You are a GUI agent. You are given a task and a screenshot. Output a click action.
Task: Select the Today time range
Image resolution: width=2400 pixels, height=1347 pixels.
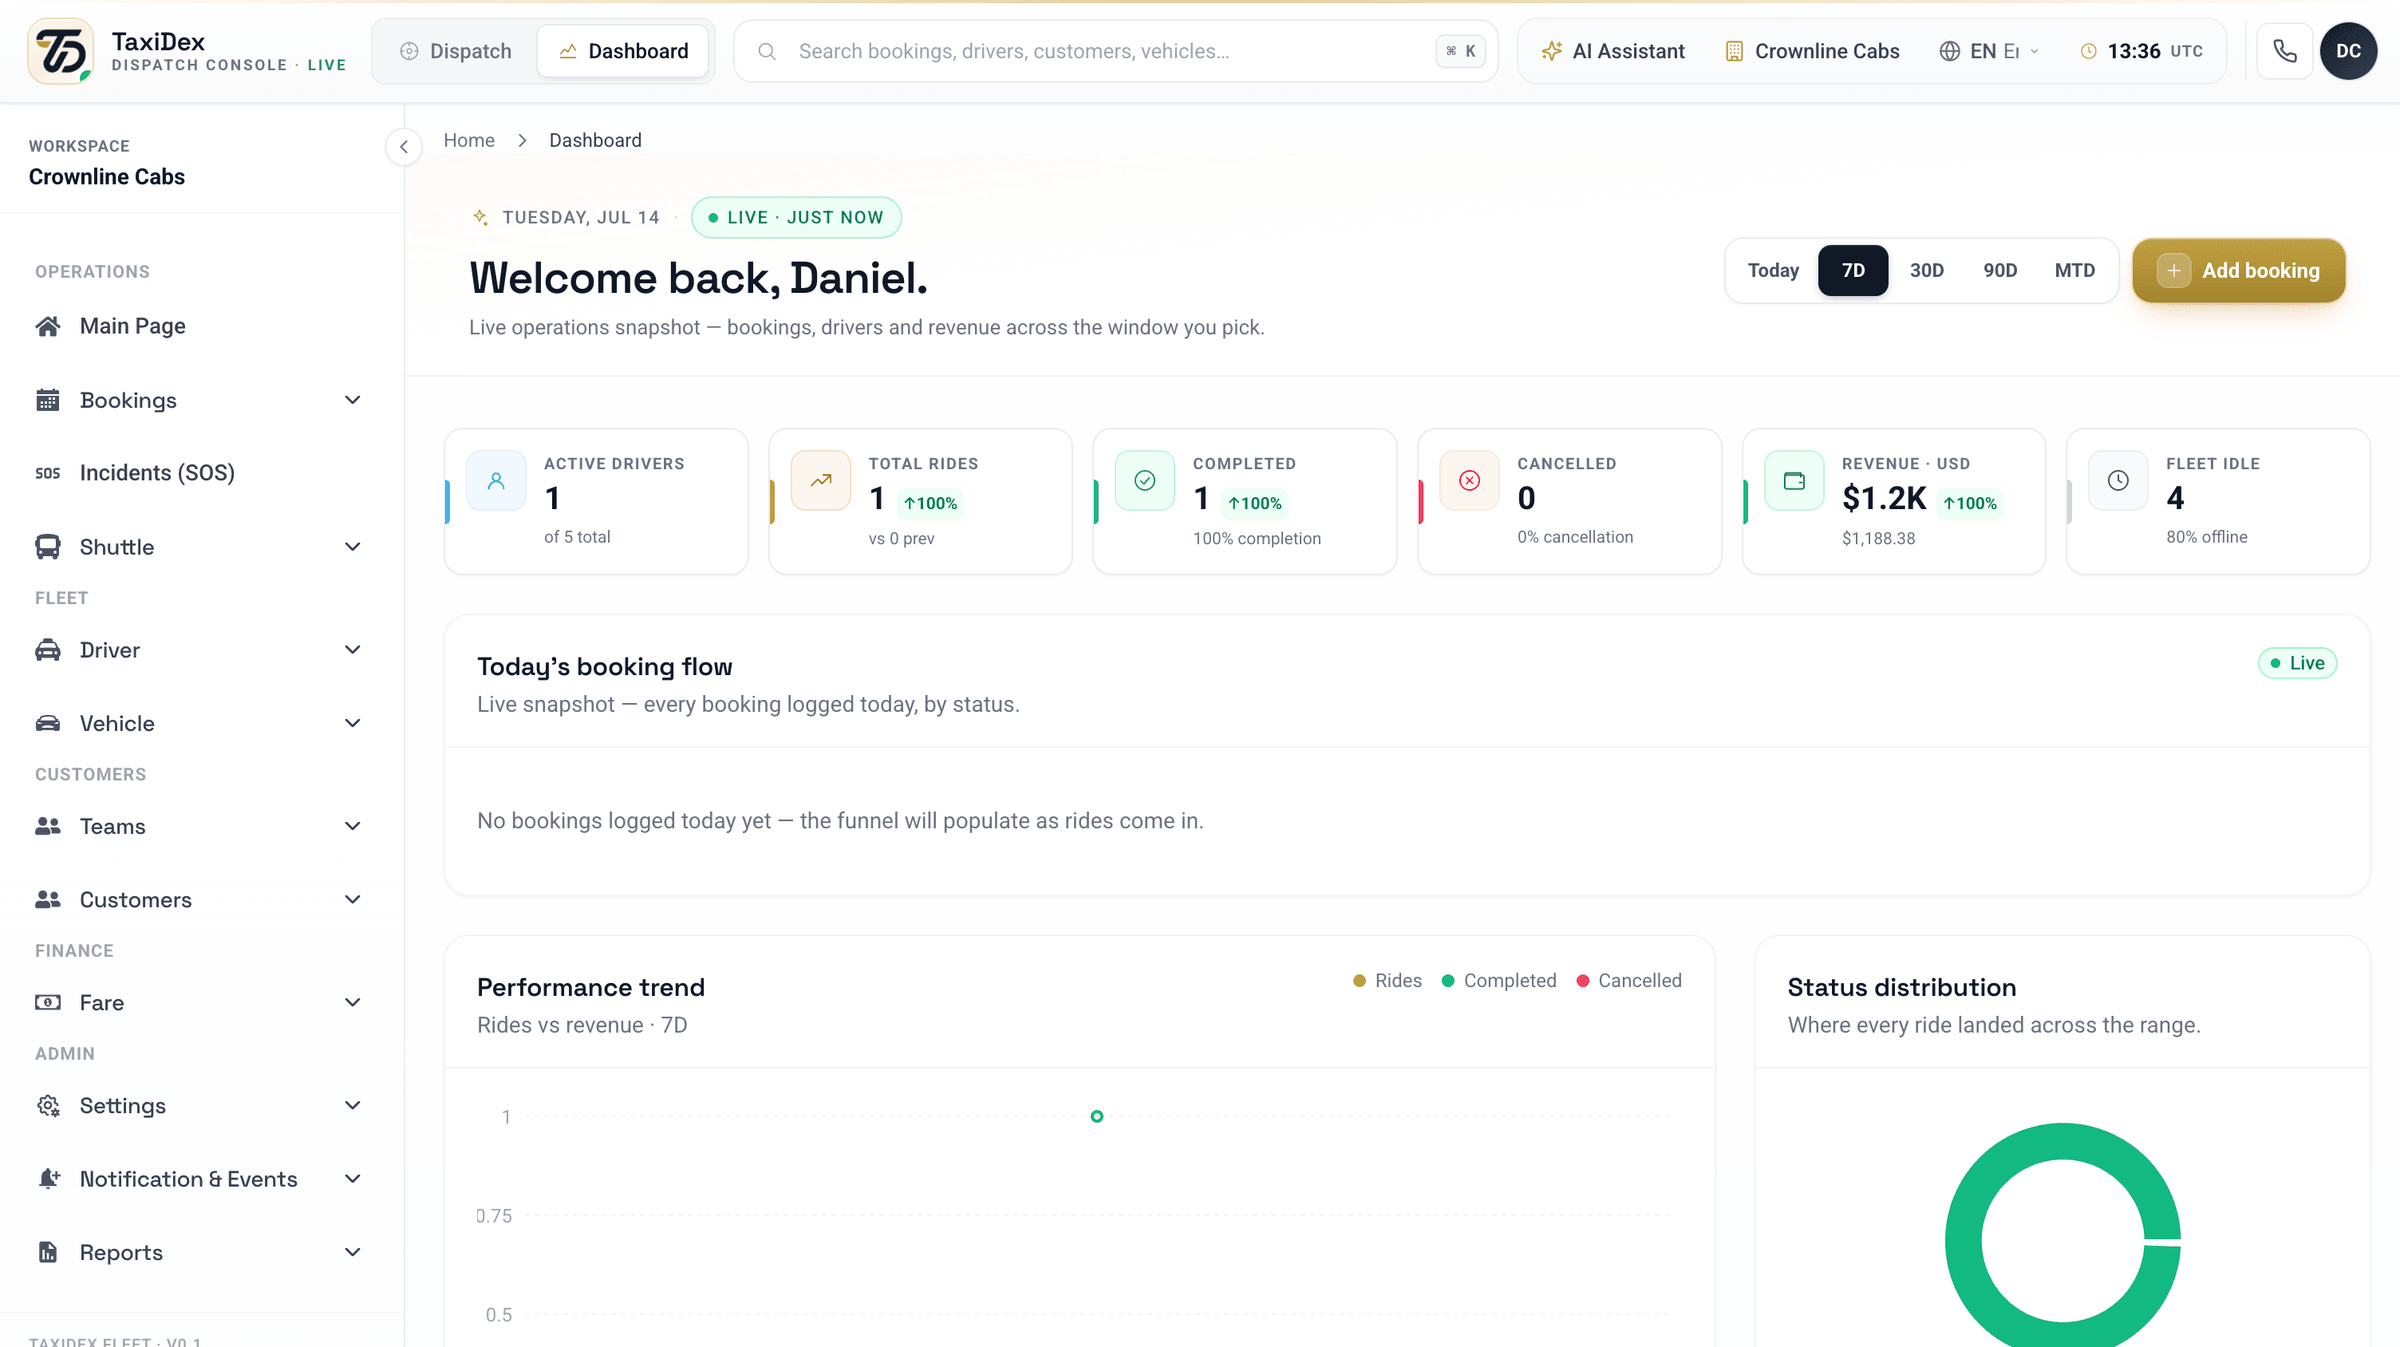(x=1773, y=270)
